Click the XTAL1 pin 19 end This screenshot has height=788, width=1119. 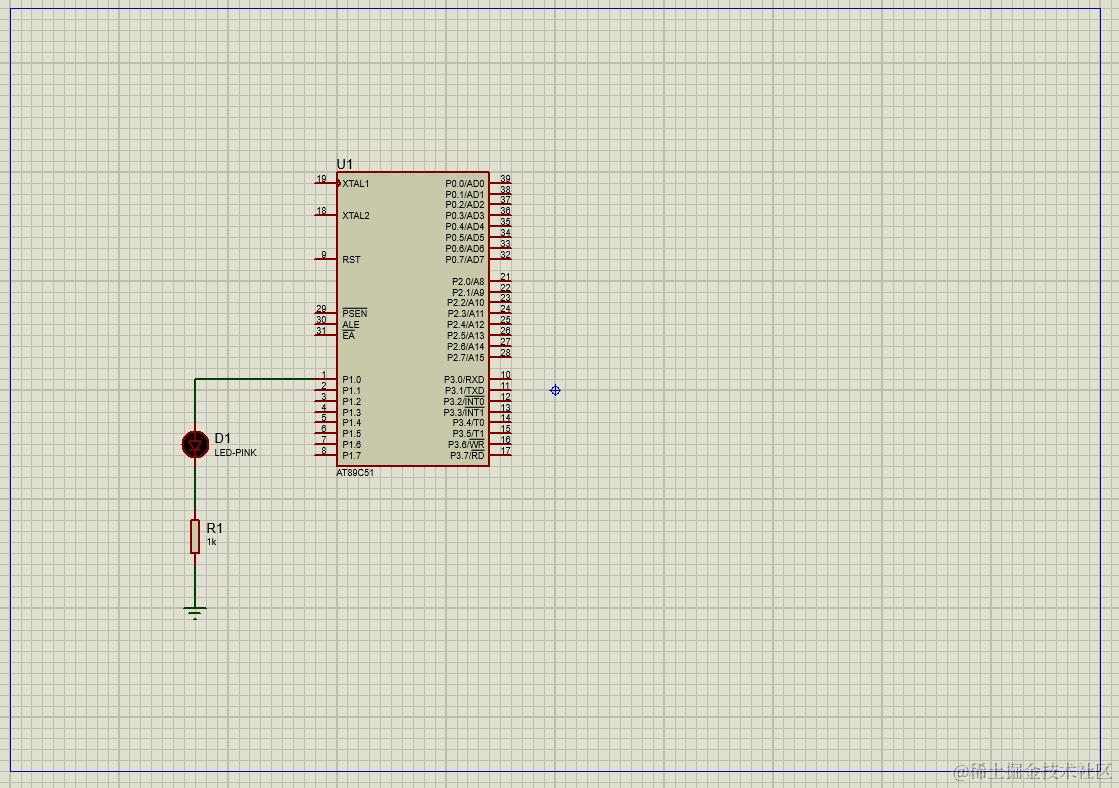pos(316,183)
